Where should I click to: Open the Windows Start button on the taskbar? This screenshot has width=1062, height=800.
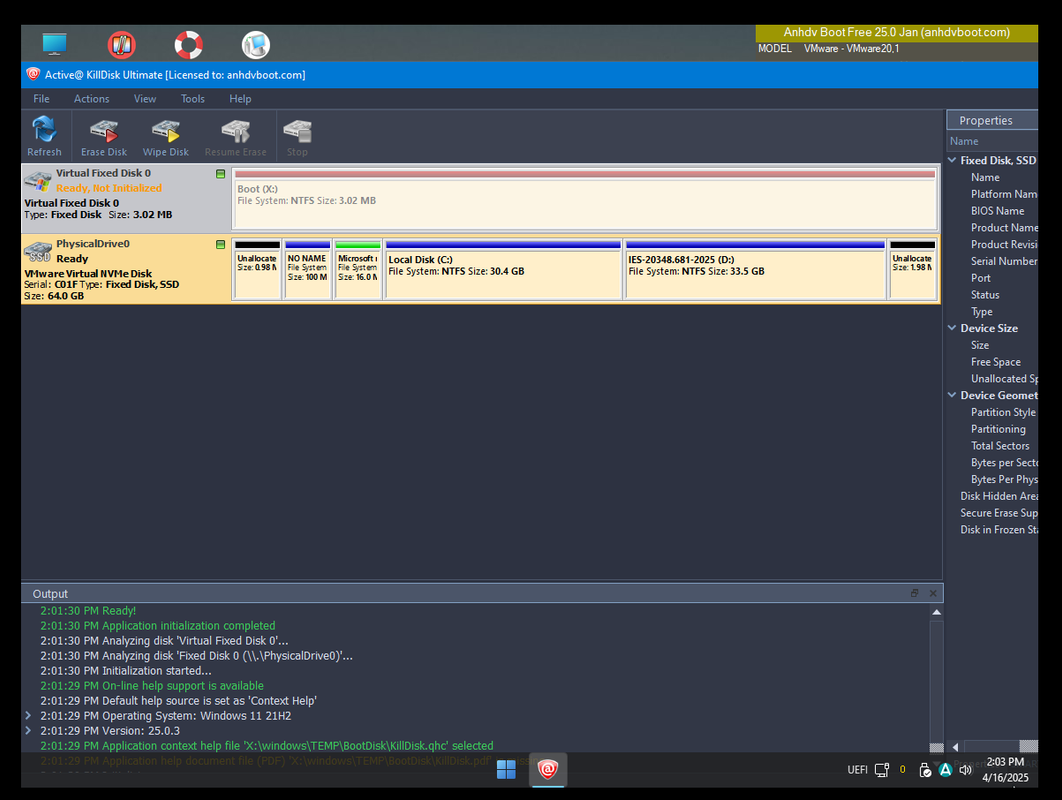(x=506, y=770)
